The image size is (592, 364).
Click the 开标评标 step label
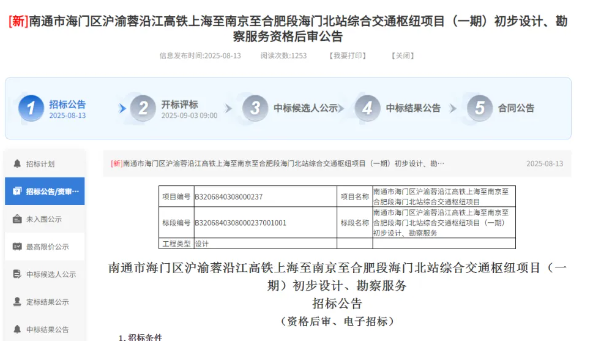(180, 104)
